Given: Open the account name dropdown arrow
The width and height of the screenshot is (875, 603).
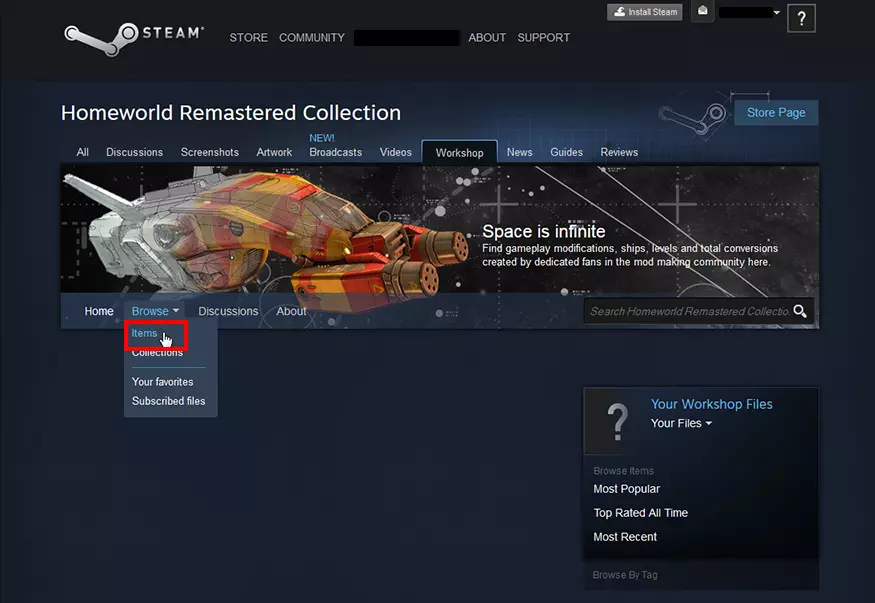Looking at the screenshot, I should tap(776, 12).
